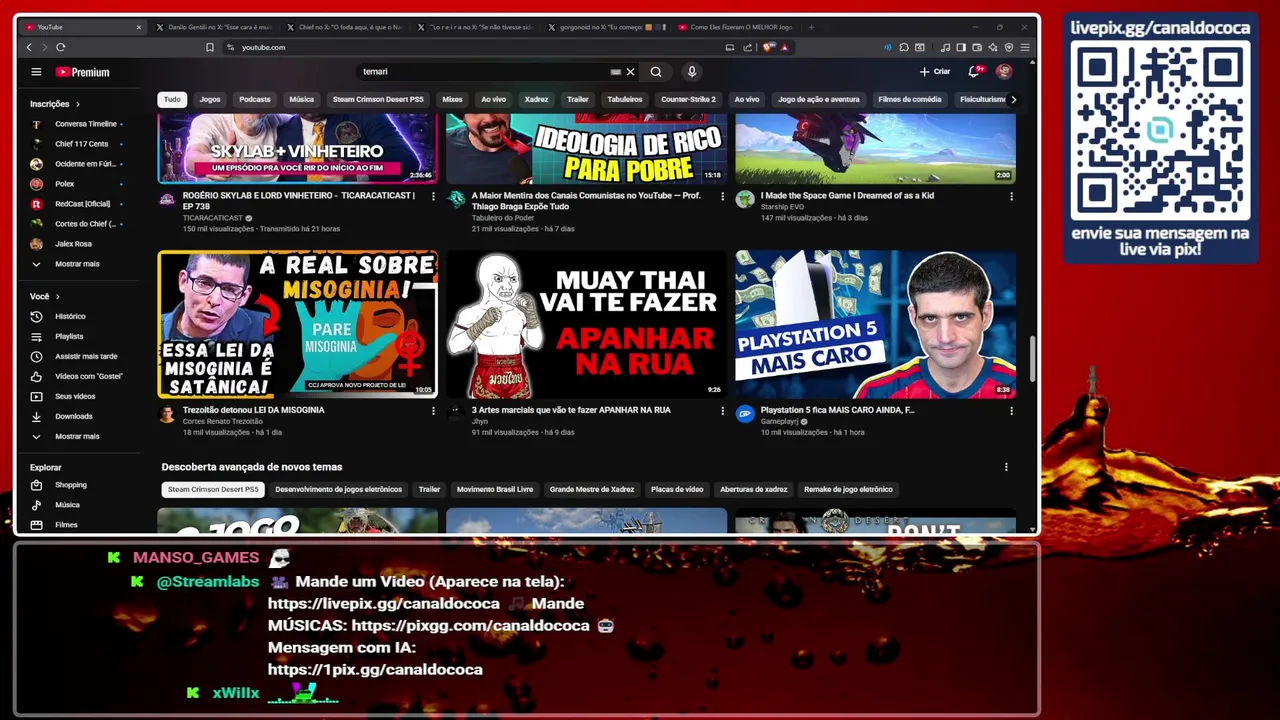Bookmark this page with the bookmark icon
This screenshot has height=720, width=1280.
[x=210, y=47]
